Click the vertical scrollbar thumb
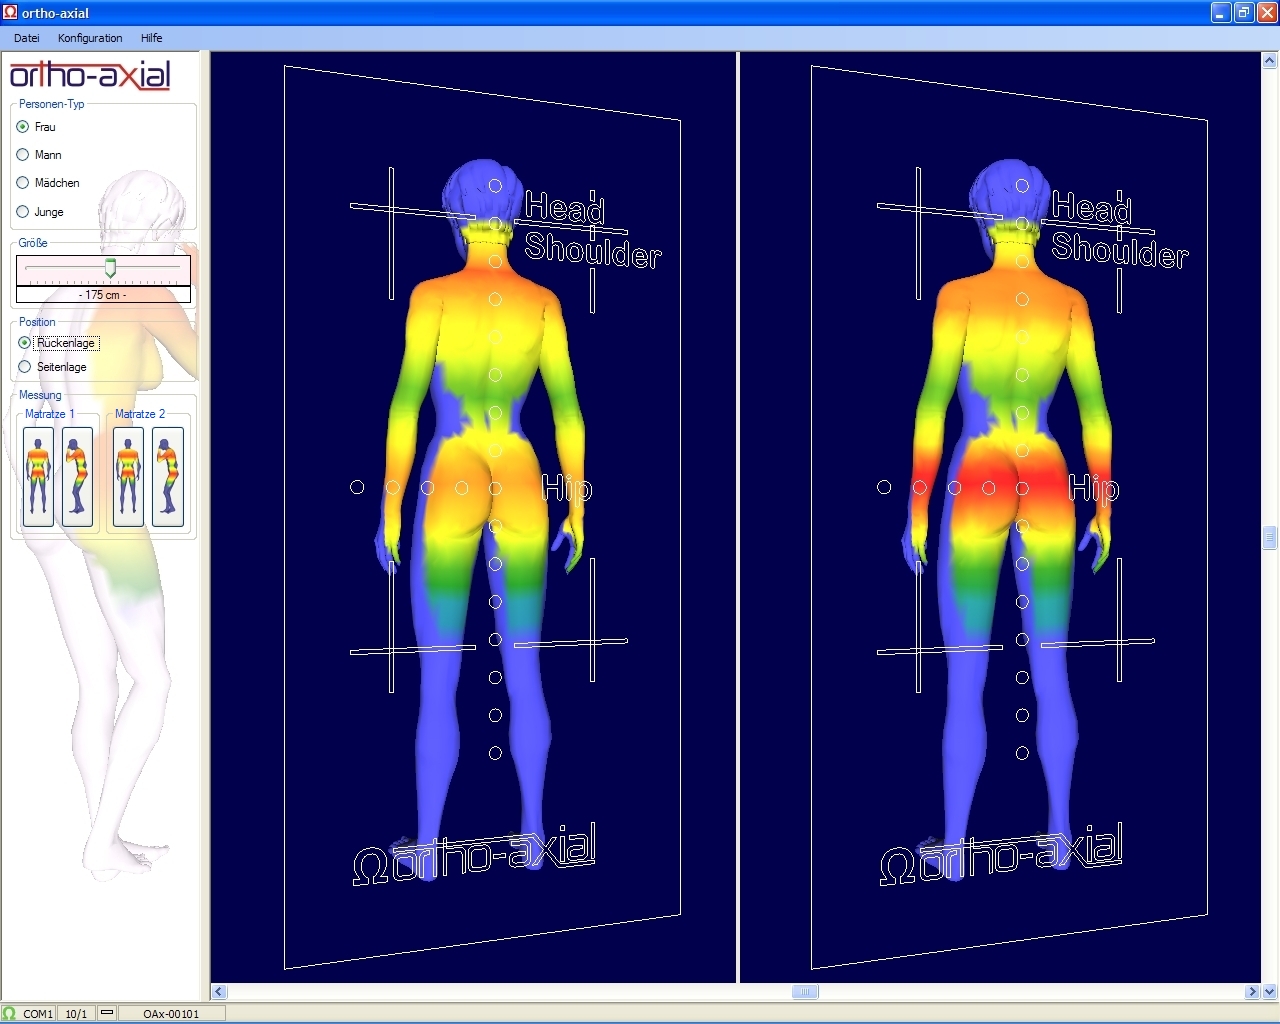The image size is (1280, 1024). point(1270,538)
